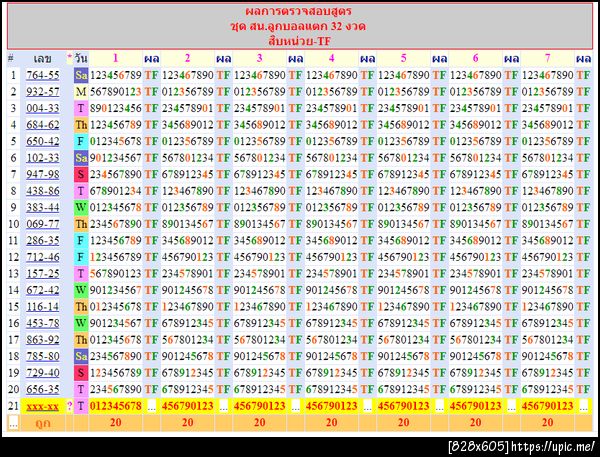Open the 102-33 number link
Image resolution: width=600 pixels, height=457 pixels.
click(x=42, y=158)
